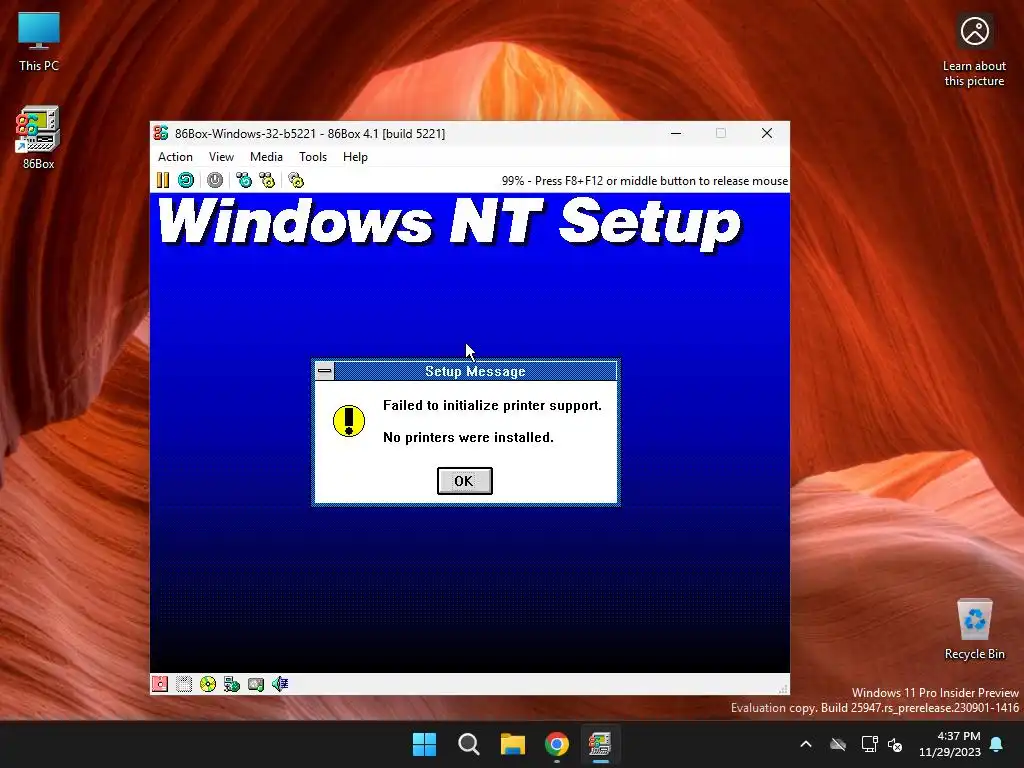Click the gray ACPI power button icon
Viewport: 1024px width, 768px height.
tap(215, 180)
